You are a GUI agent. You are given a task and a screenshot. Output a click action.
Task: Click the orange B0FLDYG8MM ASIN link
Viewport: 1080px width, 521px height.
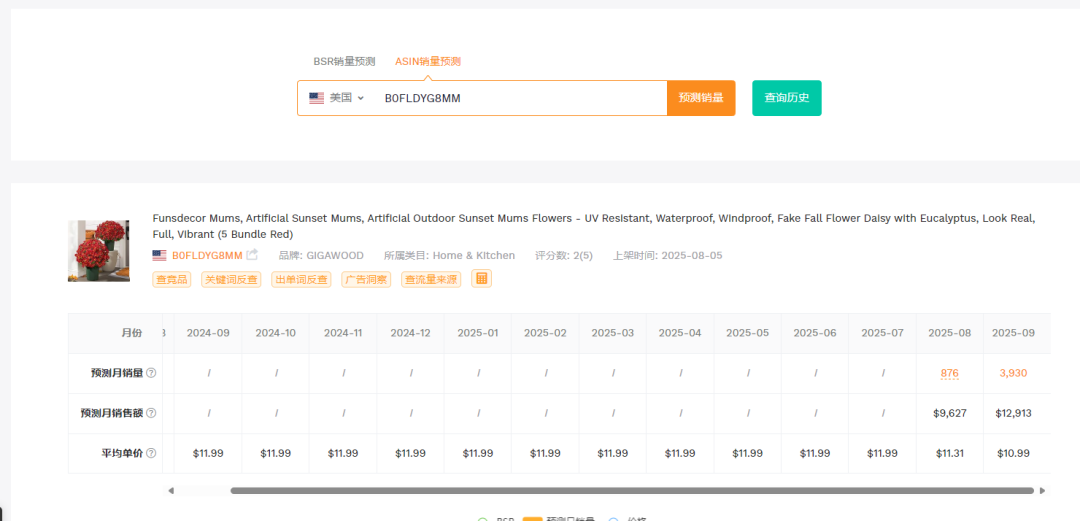click(x=207, y=256)
